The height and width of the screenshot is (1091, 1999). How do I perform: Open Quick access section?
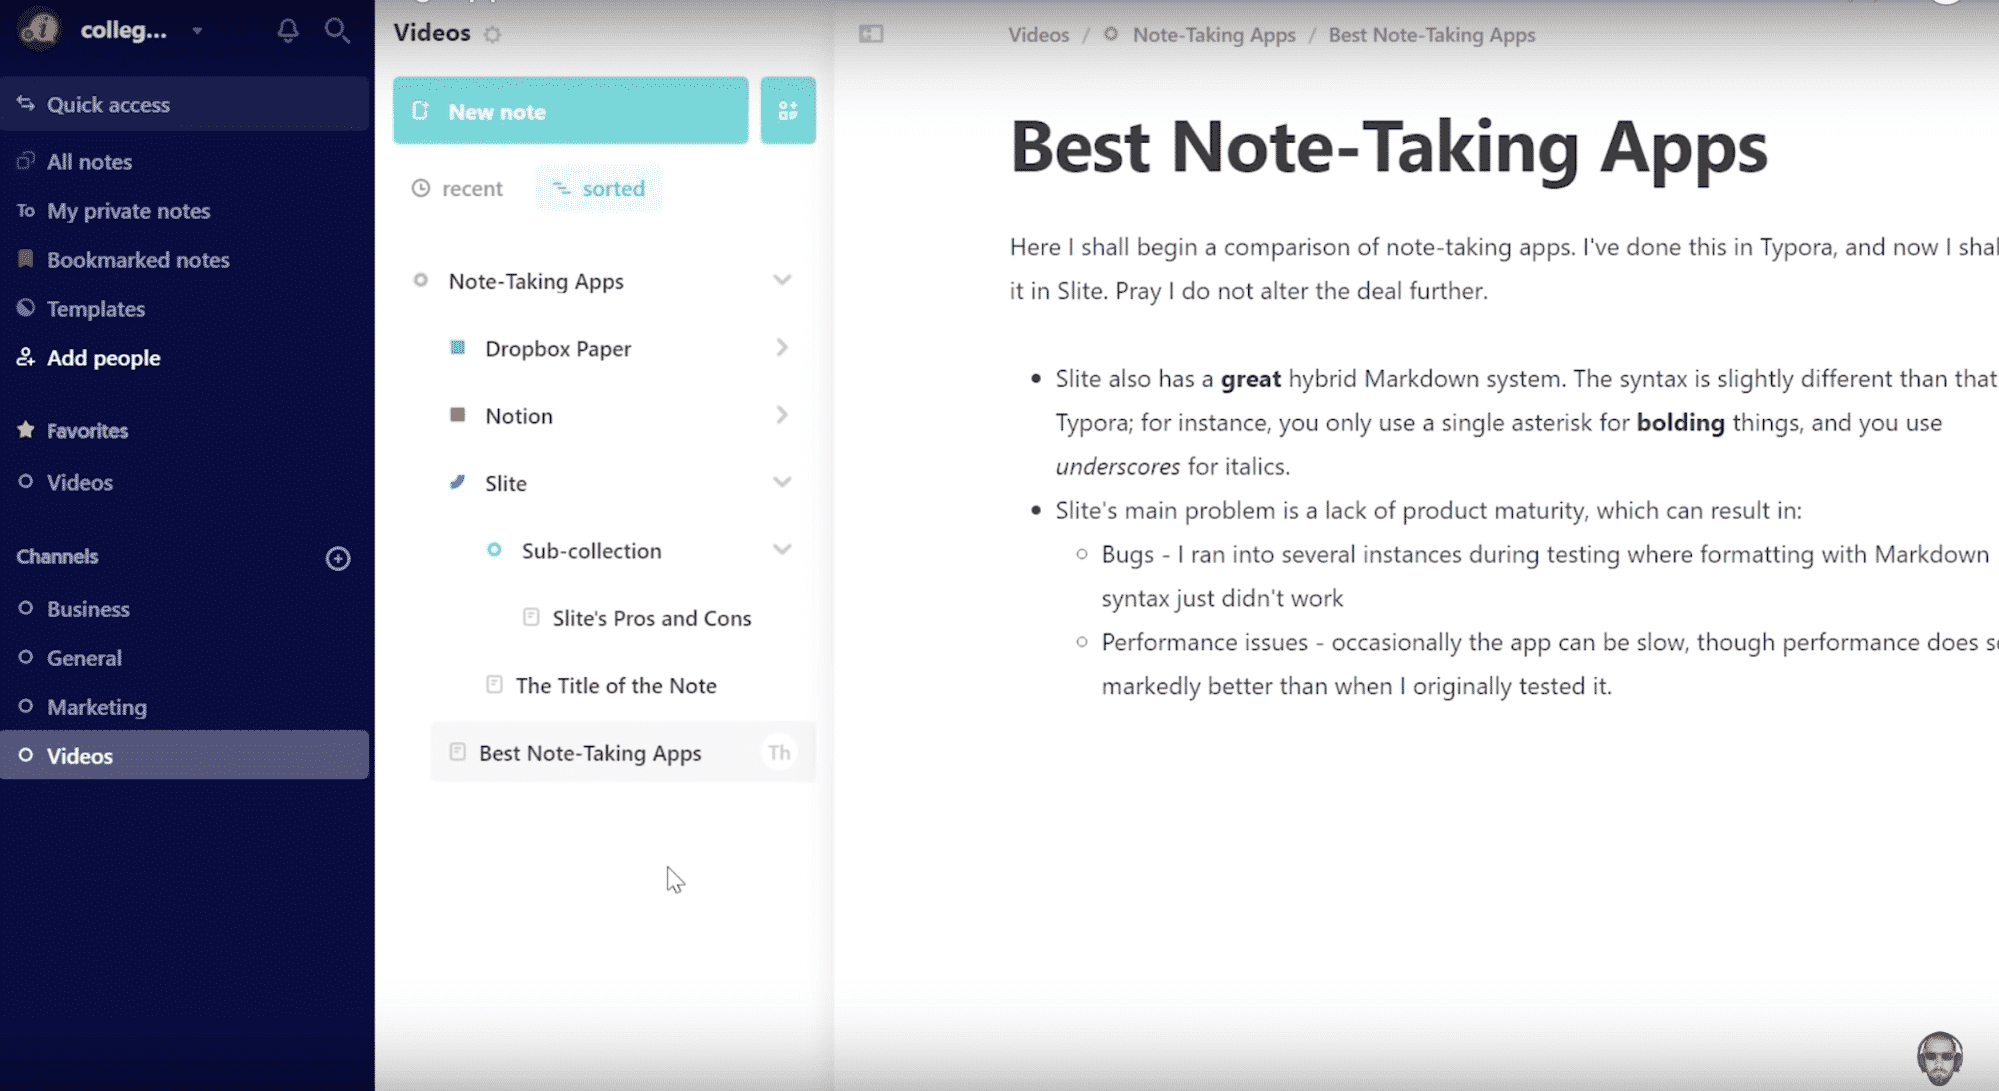coord(109,103)
